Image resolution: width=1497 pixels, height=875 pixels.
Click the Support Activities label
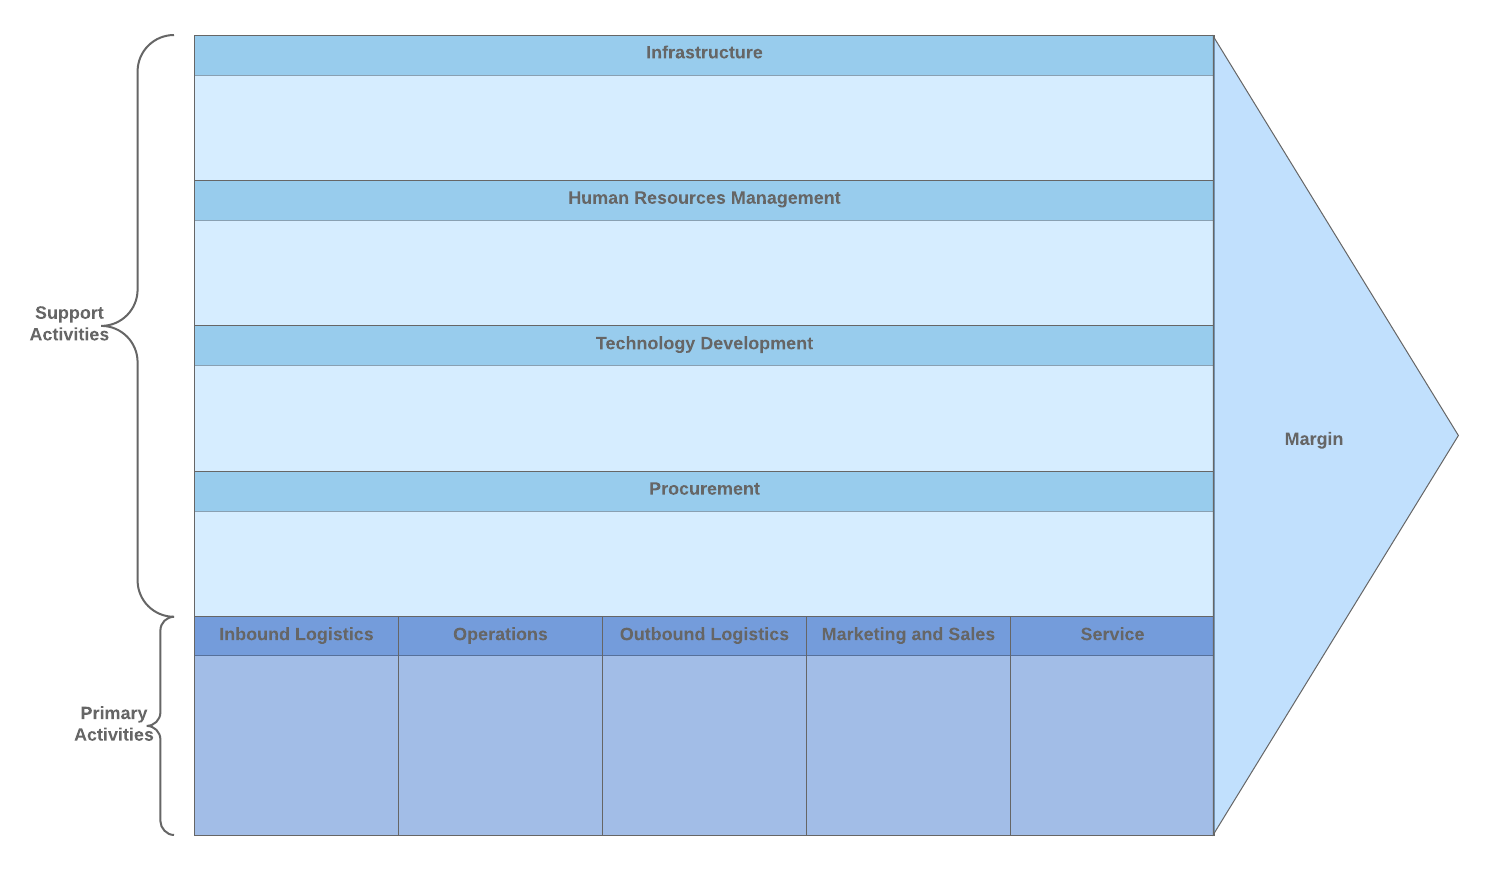pos(68,323)
